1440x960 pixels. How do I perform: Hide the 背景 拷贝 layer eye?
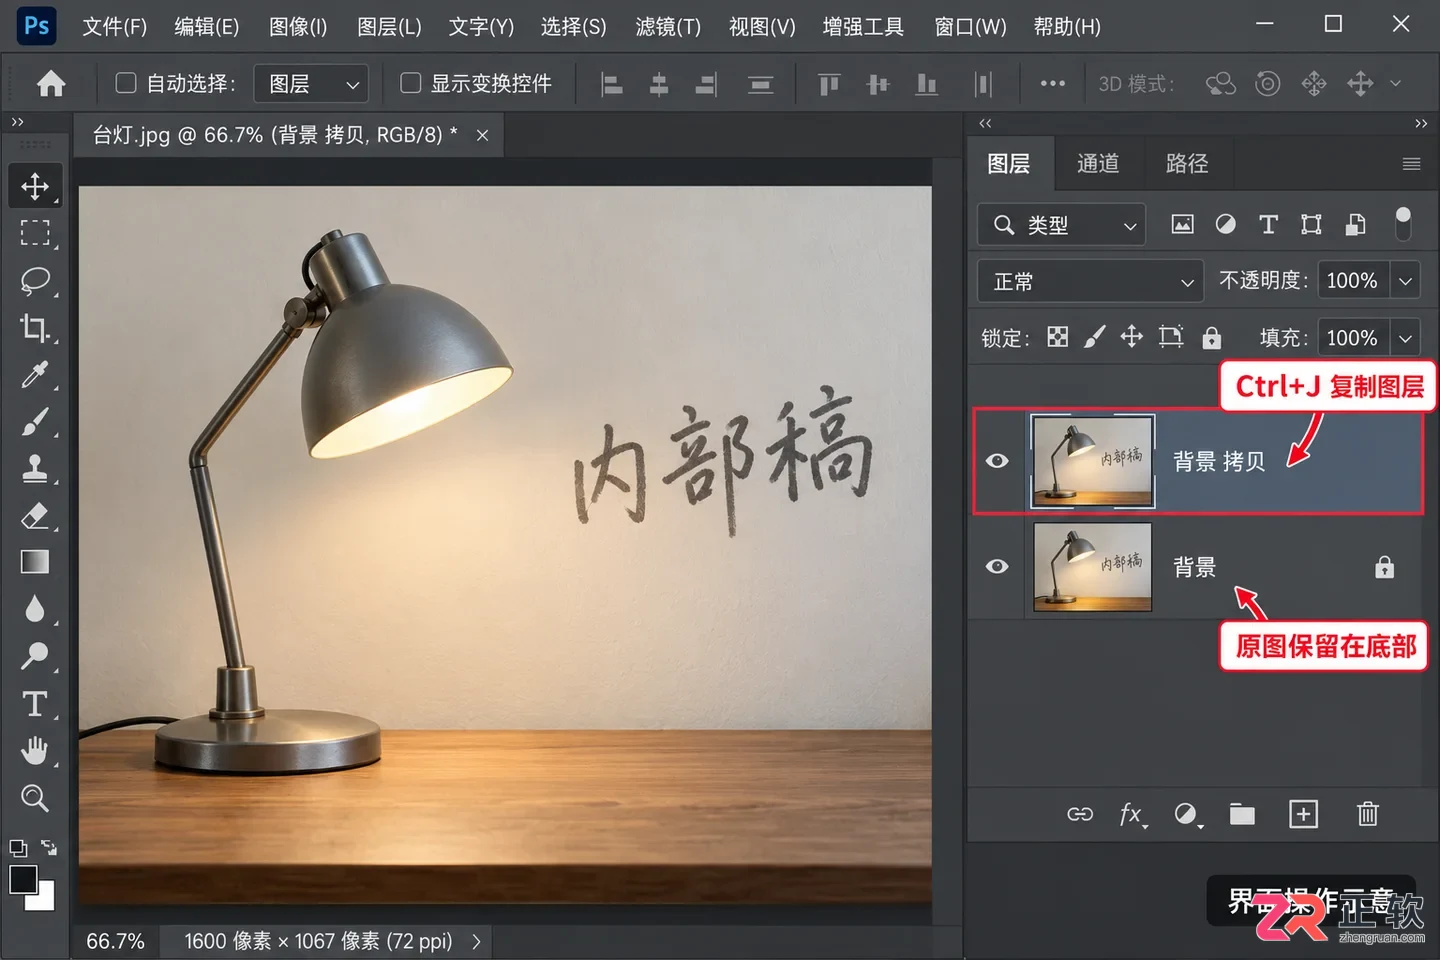click(997, 461)
